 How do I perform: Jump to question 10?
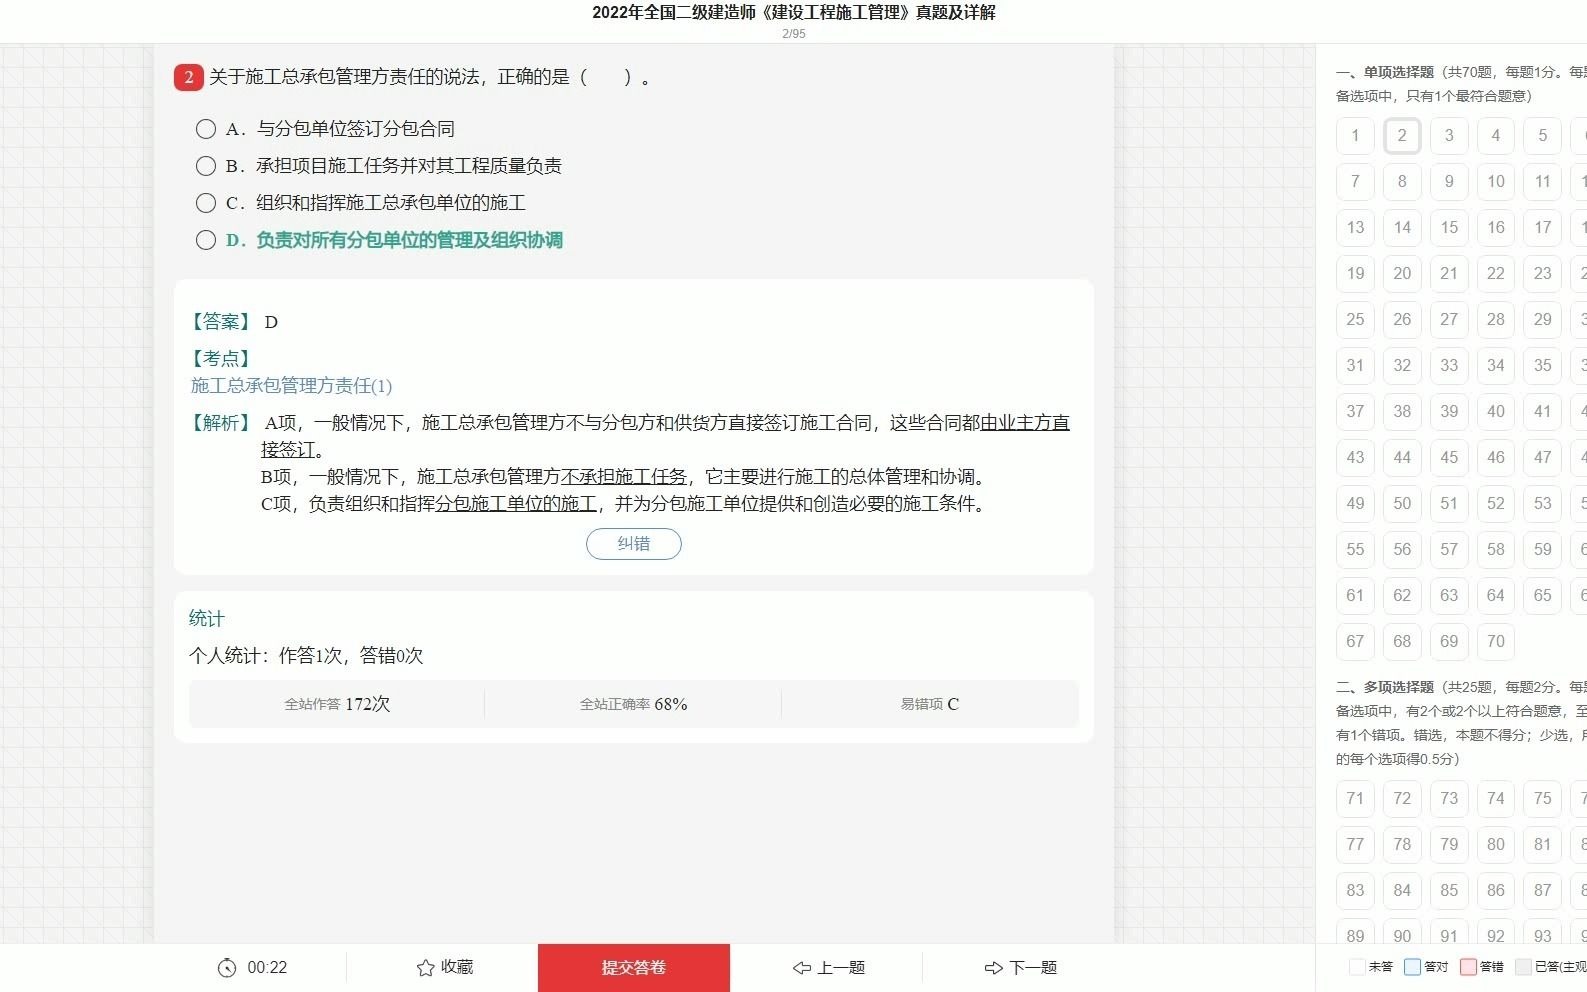tap(1496, 182)
